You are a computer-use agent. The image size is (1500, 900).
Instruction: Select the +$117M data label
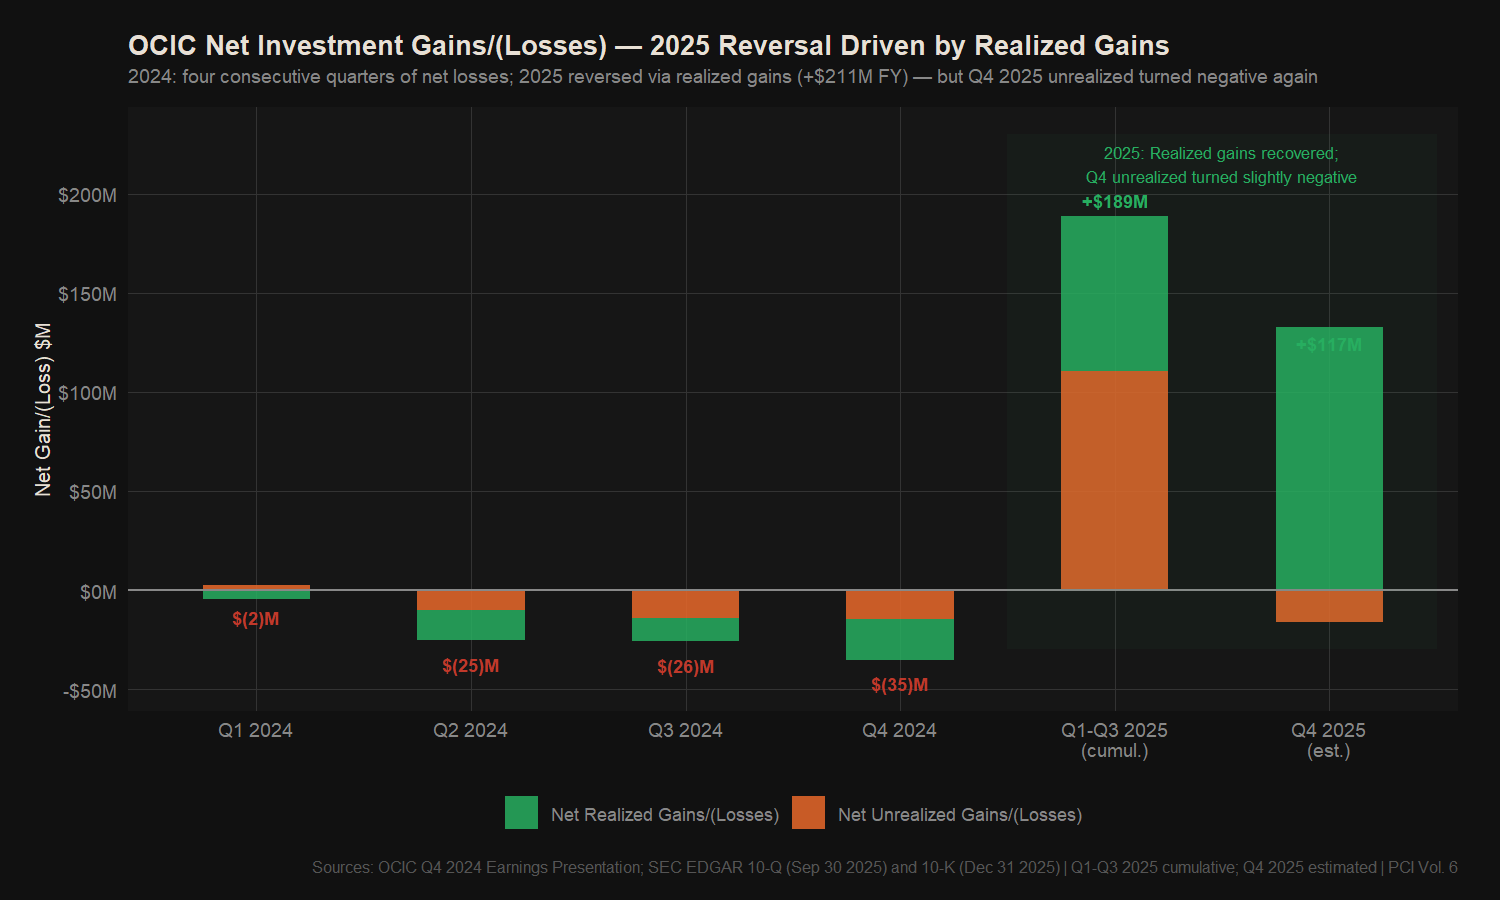pyautogui.click(x=1329, y=345)
